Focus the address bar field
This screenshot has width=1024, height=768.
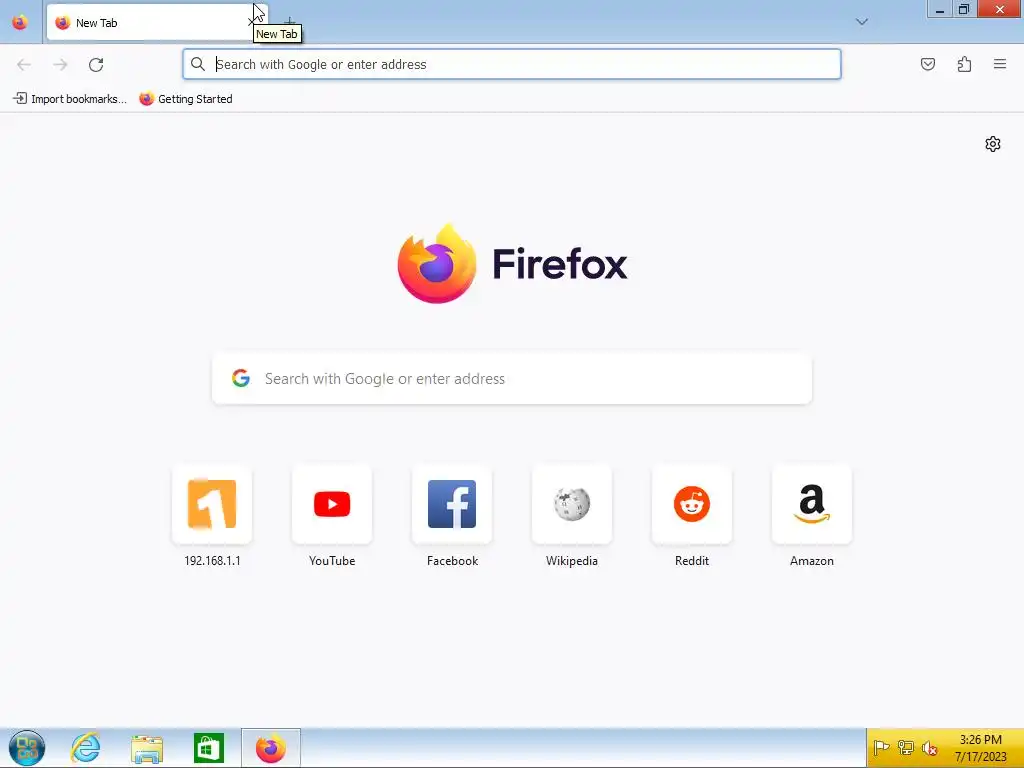coord(512,64)
